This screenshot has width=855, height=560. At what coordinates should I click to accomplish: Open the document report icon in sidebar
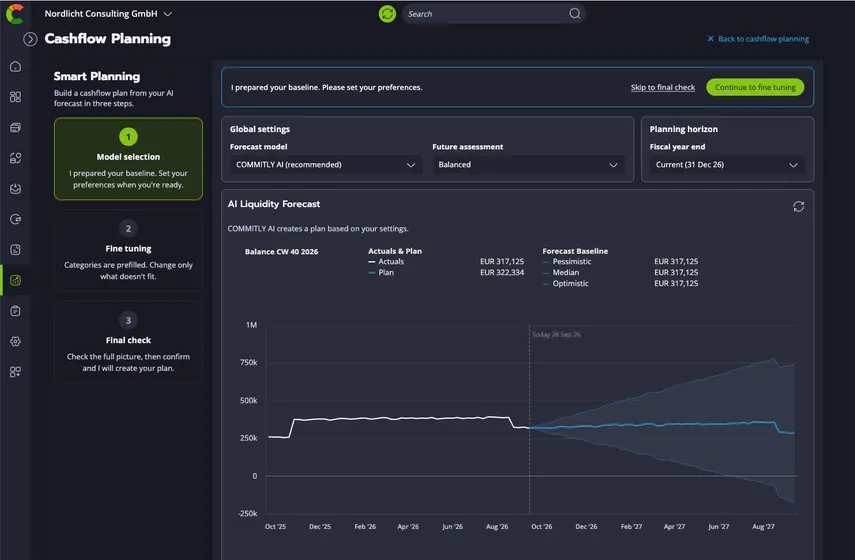(15, 250)
